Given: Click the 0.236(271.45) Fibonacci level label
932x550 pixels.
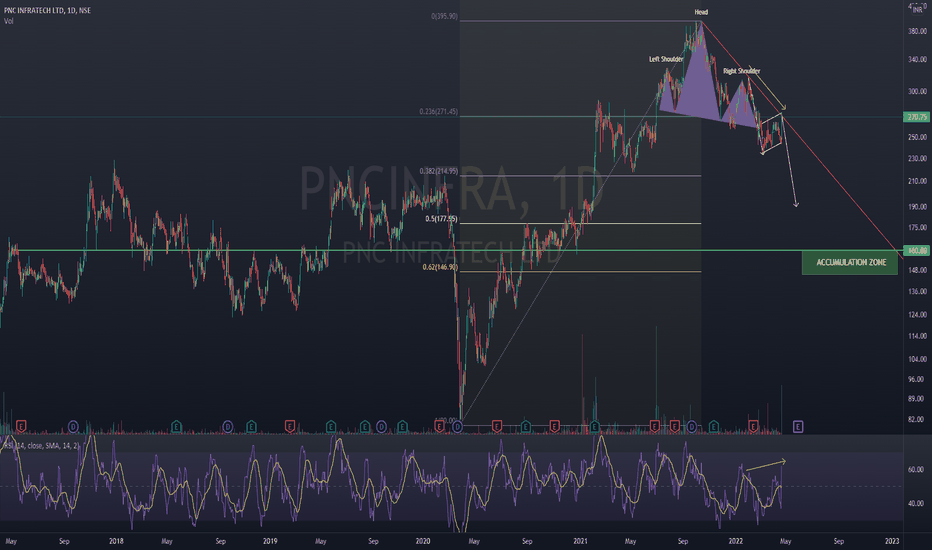Looking at the screenshot, I should click(x=439, y=112).
